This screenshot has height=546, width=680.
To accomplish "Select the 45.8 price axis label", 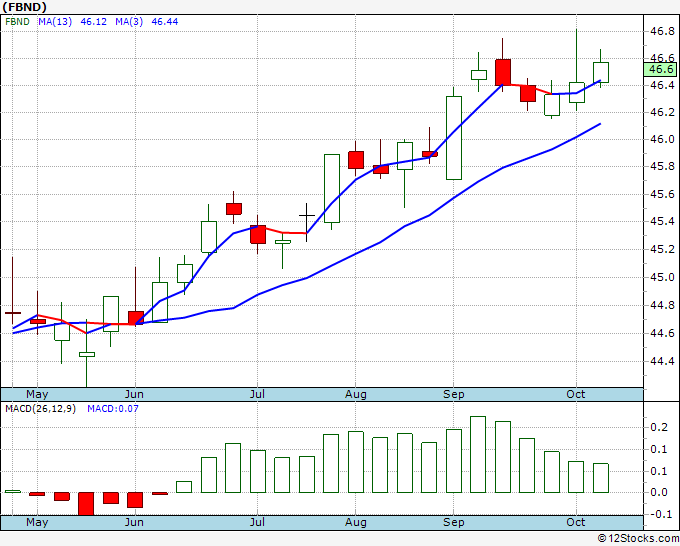I will point(662,167).
